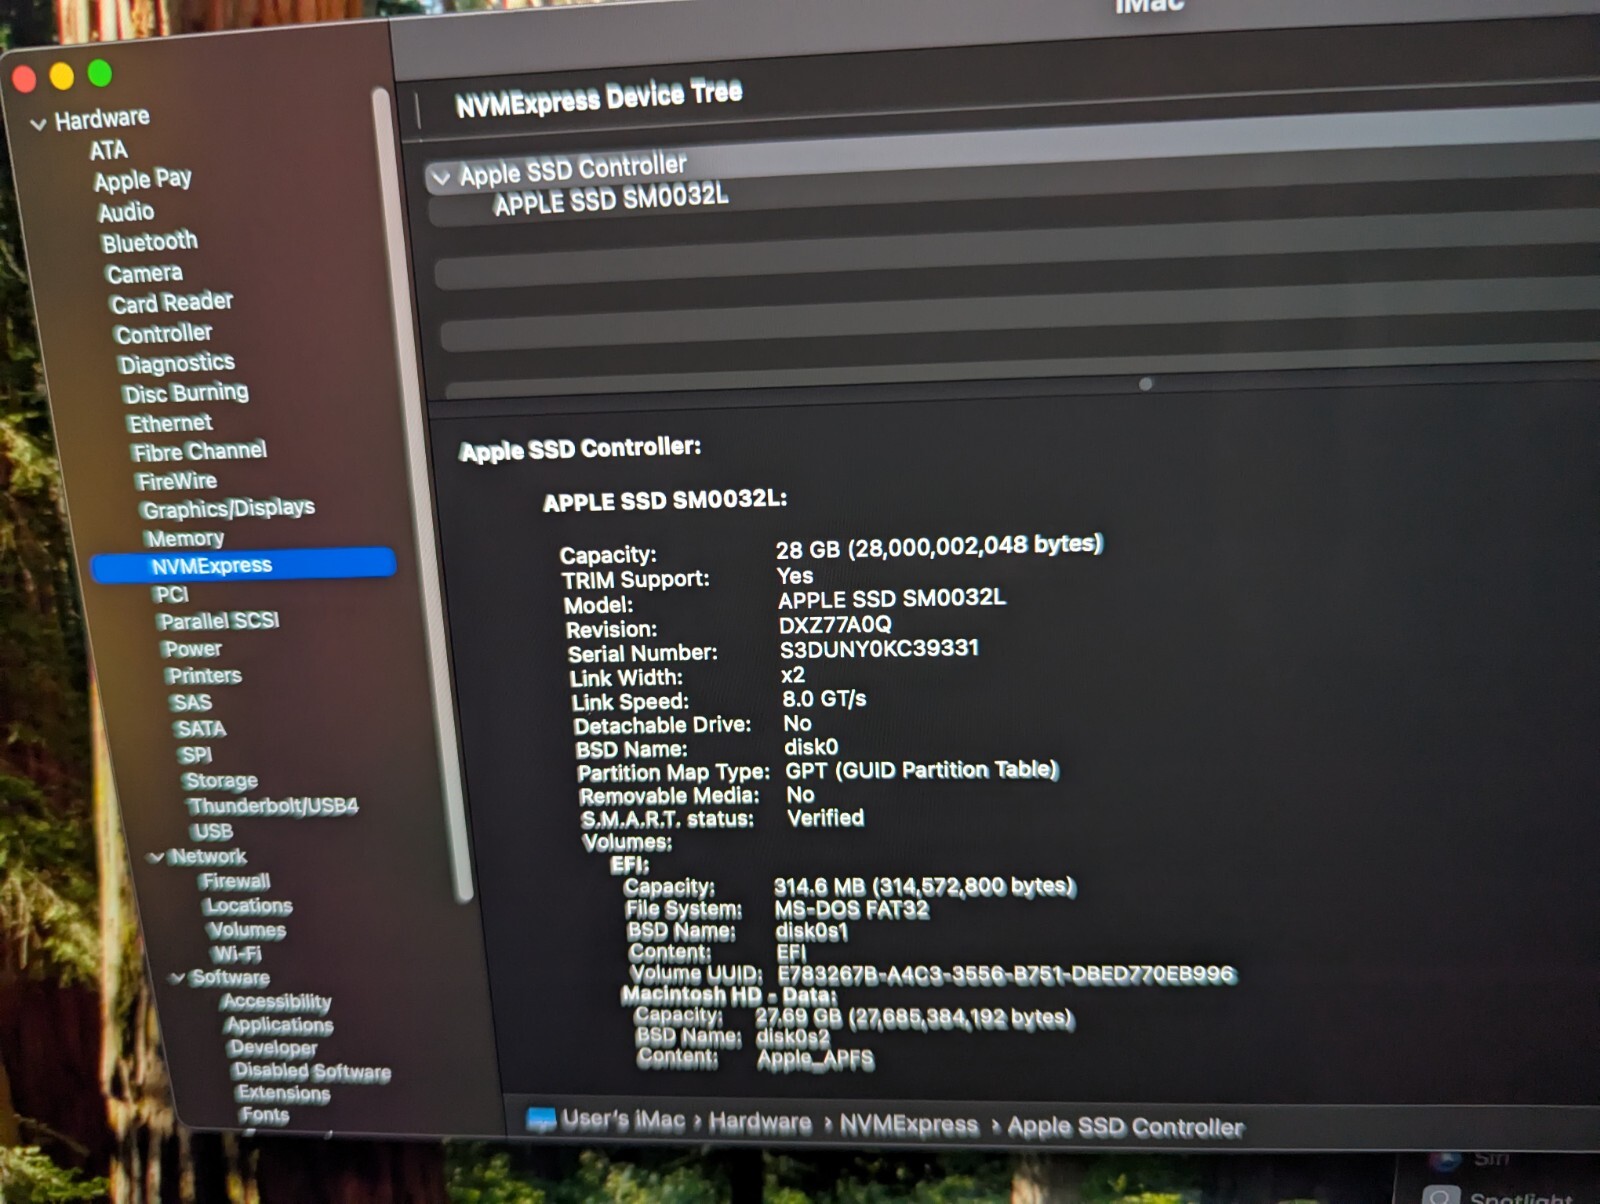Viewport: 1600px width, 1204px height.
Task: Click the EFI Volume UUID value
Action: click(1006, 974)
